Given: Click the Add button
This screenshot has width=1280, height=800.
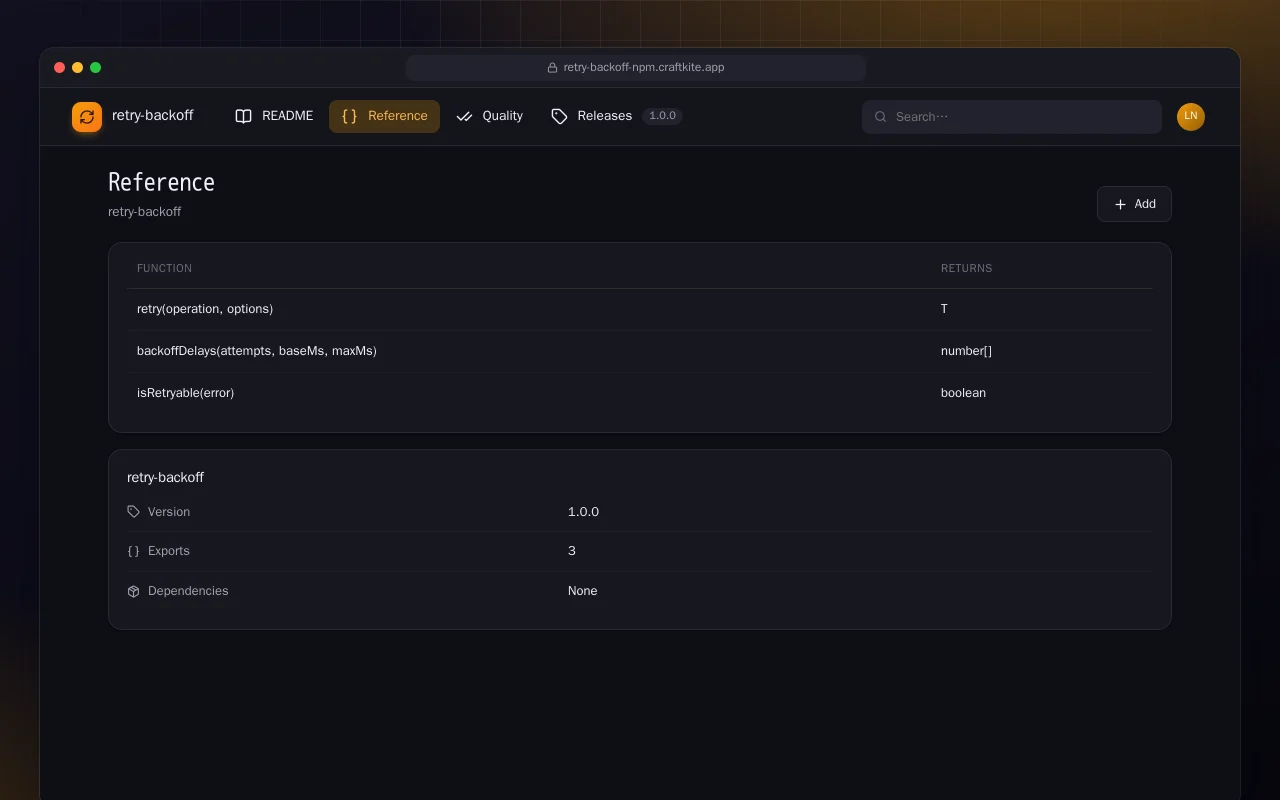Looking at the screenshot, I should 1134,204.
